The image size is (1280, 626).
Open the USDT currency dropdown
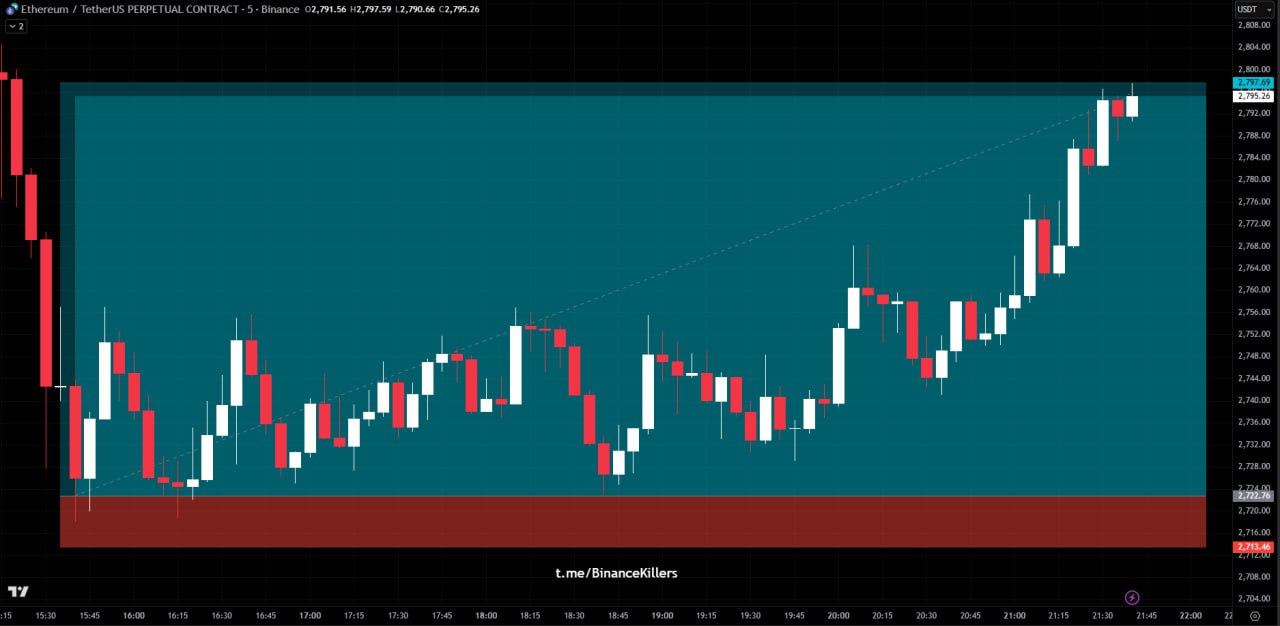tap(1250, 9)
